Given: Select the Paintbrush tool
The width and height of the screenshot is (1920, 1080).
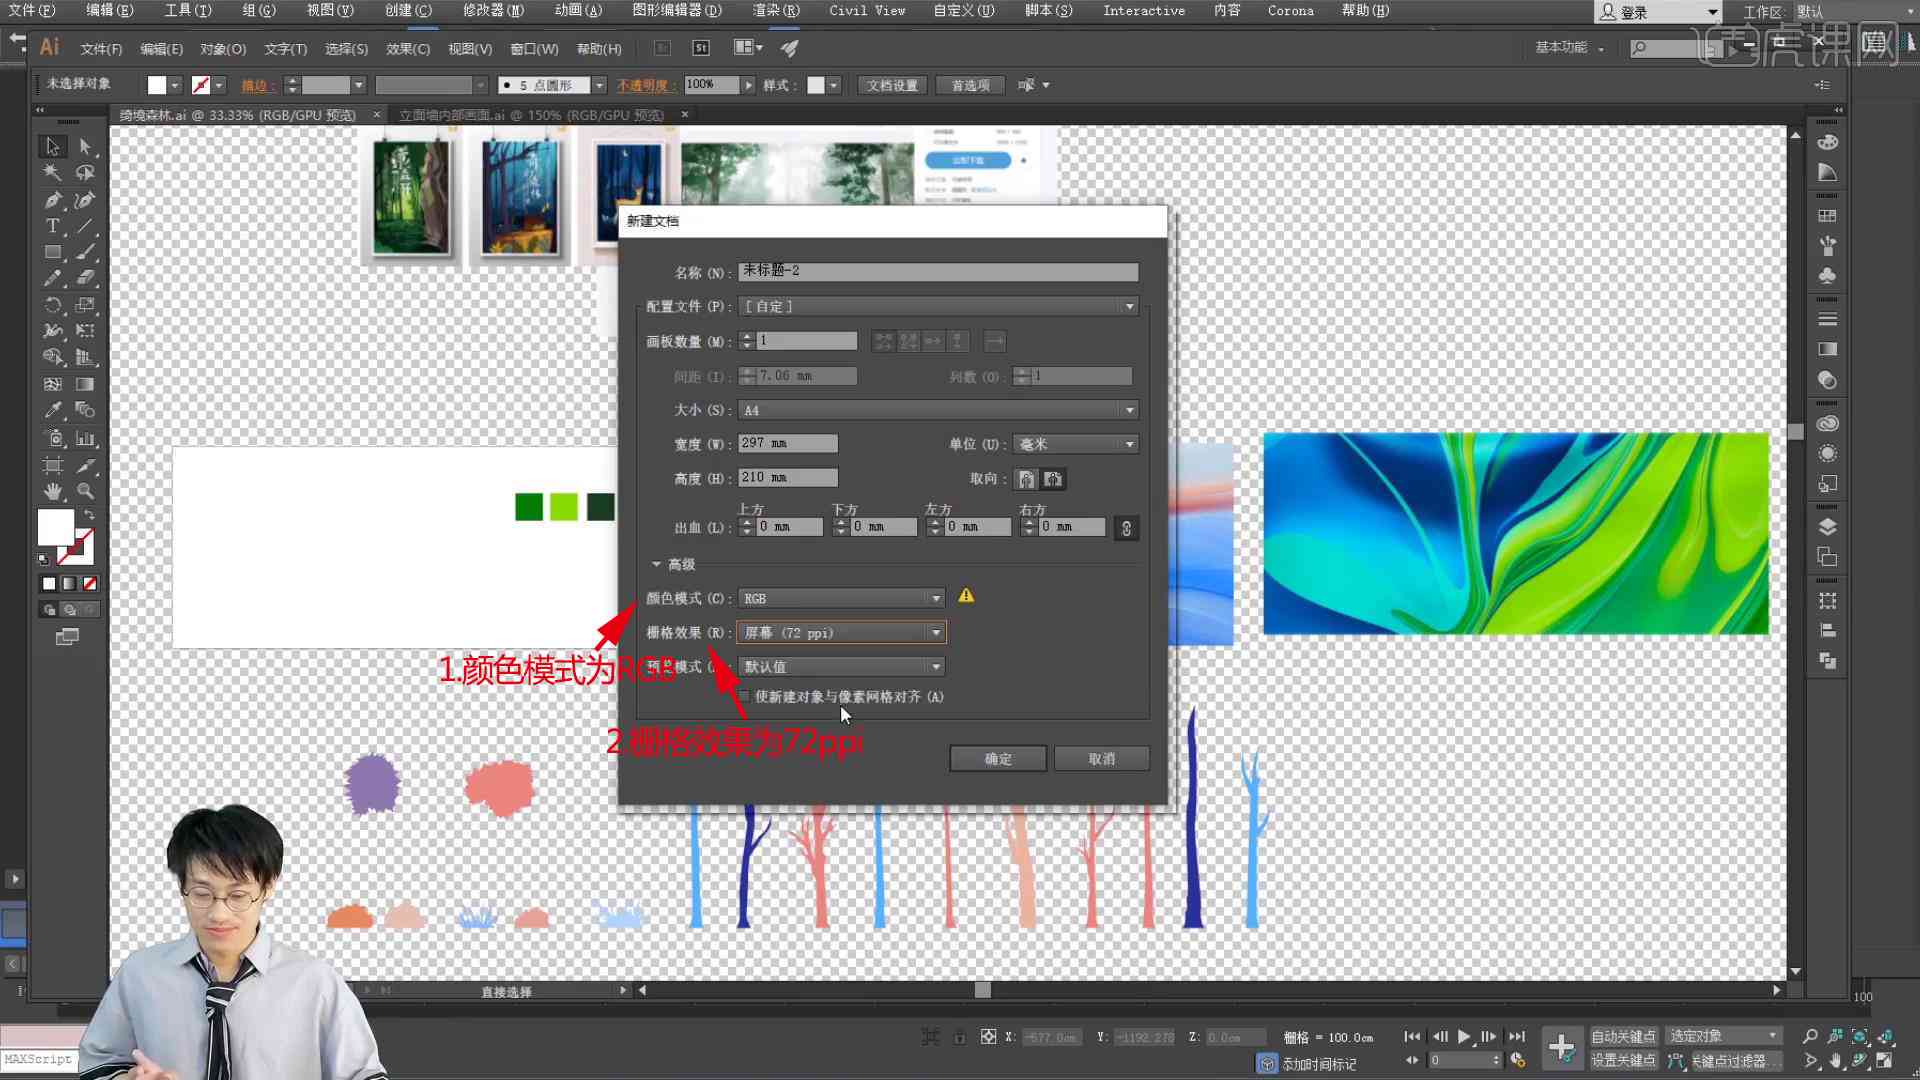Looking at the screenshot, I should click(x=85, y=252).
